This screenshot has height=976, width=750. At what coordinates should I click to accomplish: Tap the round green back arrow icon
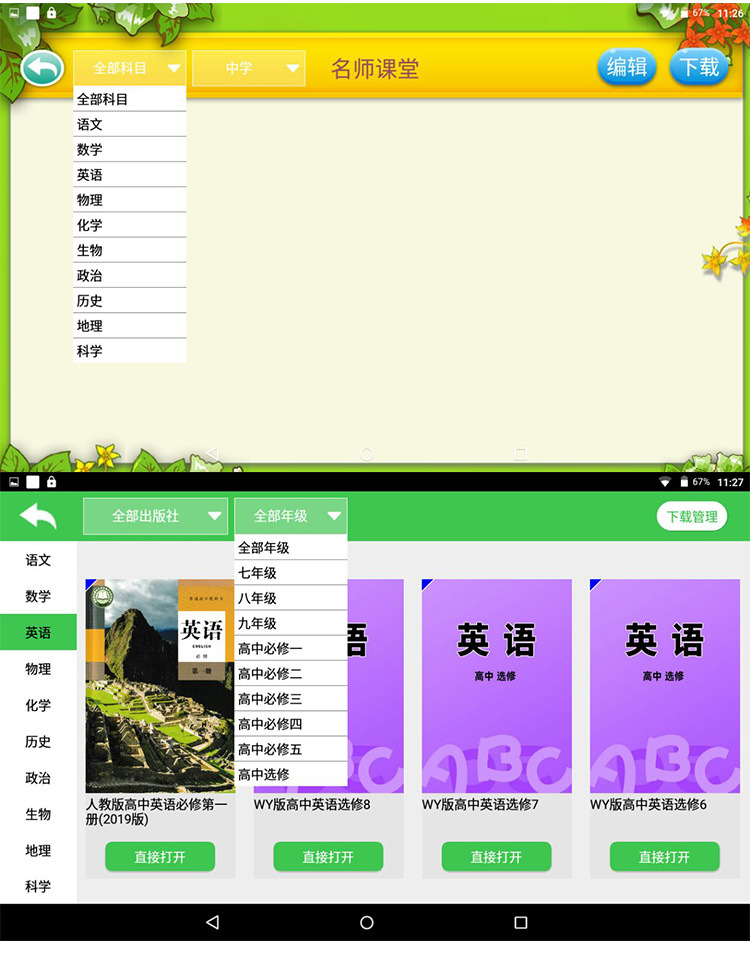point(42,68)
